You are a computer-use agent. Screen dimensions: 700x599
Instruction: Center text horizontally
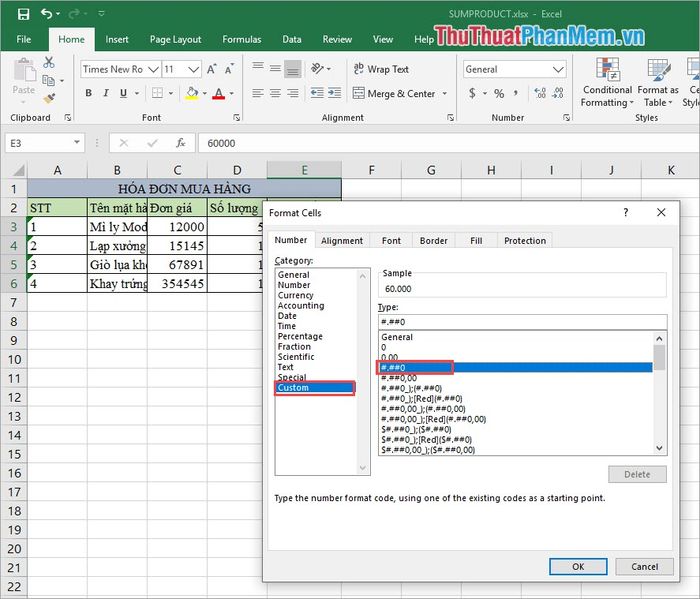[x=275, y=93]
